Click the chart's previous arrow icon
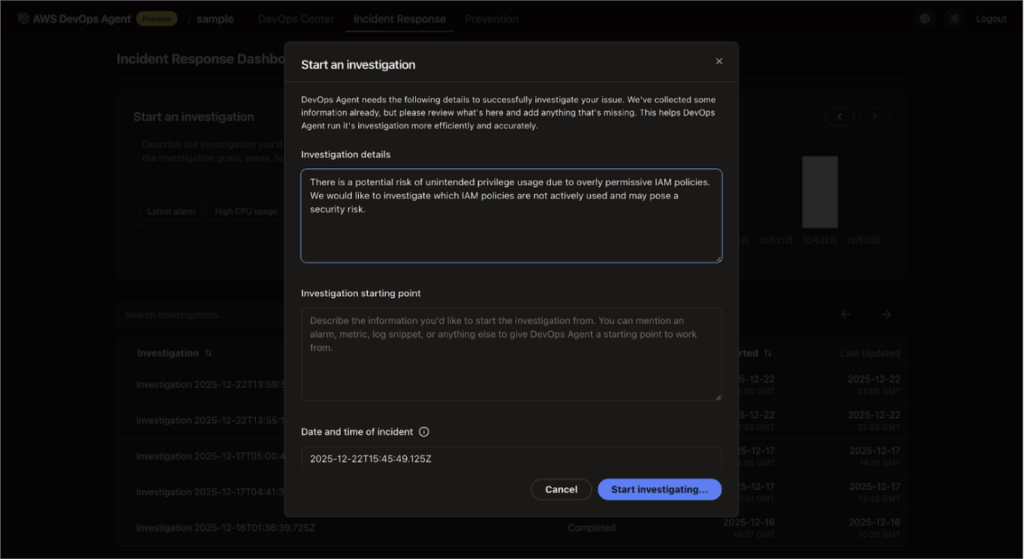This screenshot has height=559, width=1024. point(840,117)
